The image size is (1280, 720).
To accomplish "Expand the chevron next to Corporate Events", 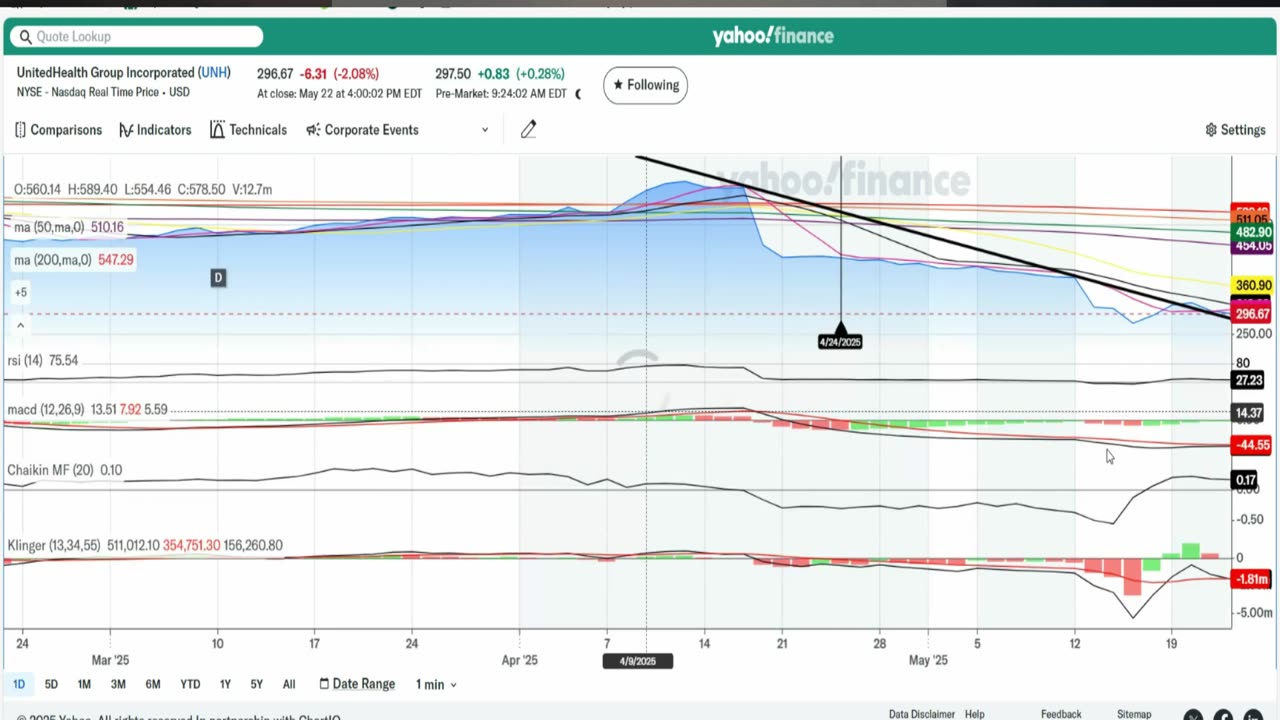I will point(485,130).
